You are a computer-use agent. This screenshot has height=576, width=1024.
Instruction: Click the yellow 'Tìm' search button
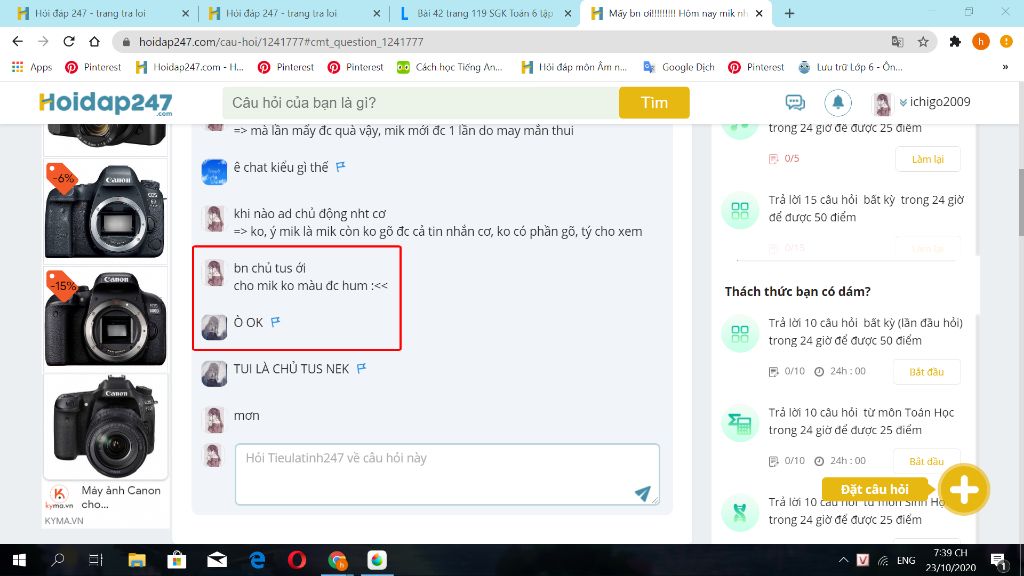(654, 103)
